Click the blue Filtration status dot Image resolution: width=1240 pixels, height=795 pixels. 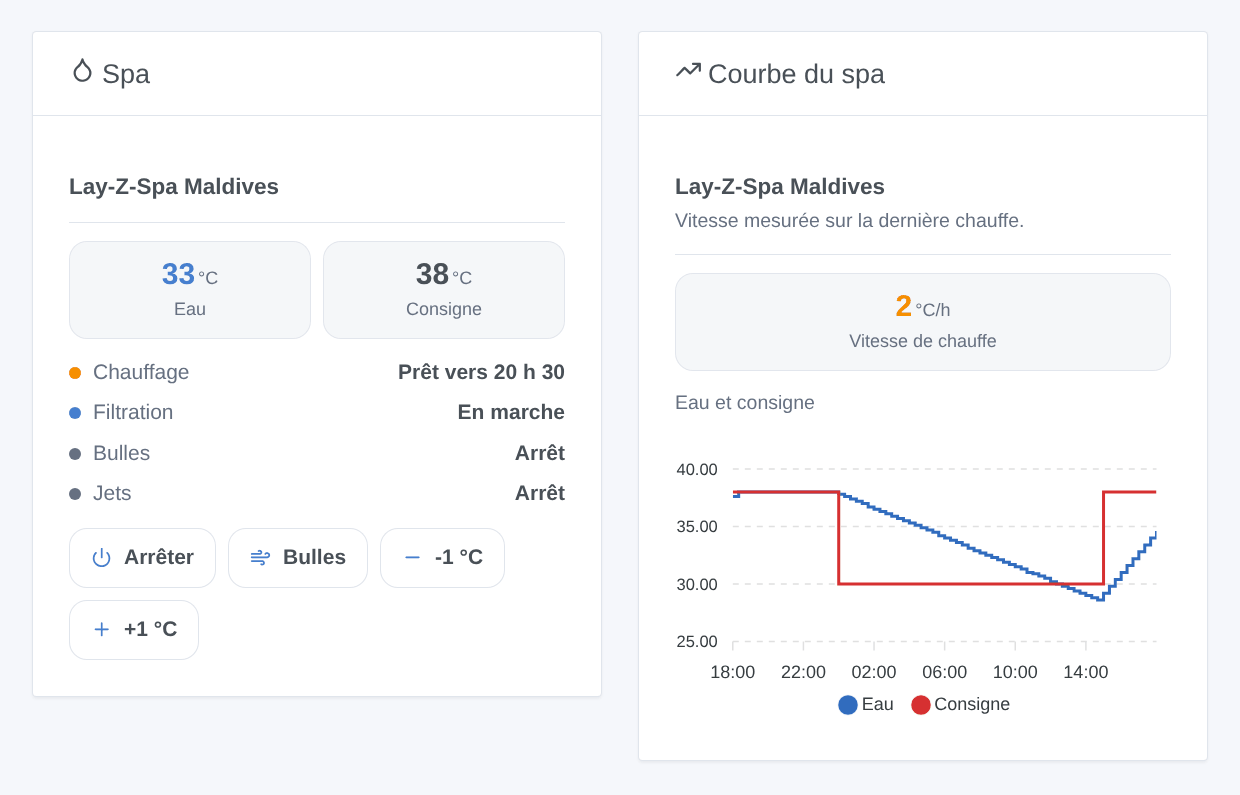75,413
